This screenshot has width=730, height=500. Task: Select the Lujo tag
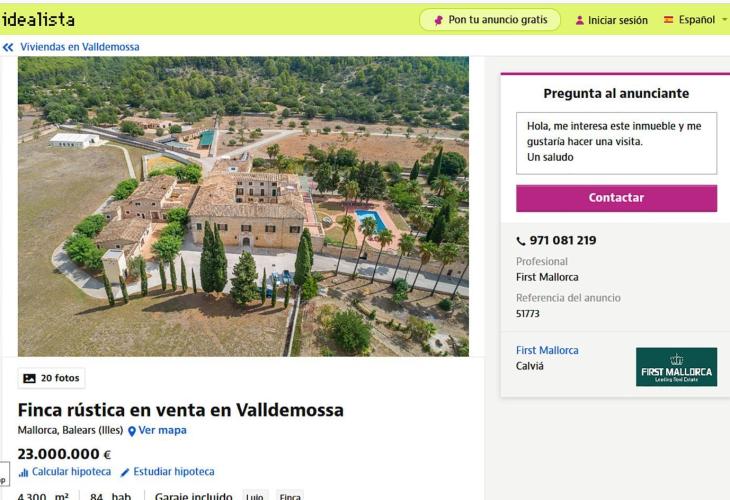[x=255, y=496]
